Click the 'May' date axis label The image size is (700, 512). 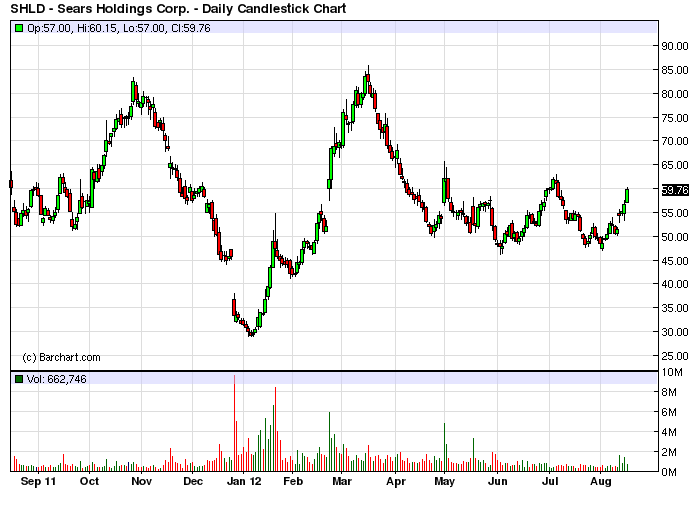[x=445, y=481]
